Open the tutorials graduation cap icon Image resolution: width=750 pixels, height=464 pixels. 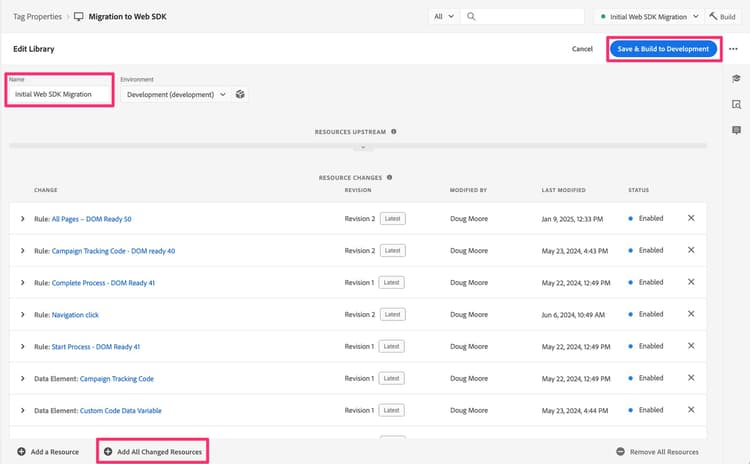click(736, 78)
